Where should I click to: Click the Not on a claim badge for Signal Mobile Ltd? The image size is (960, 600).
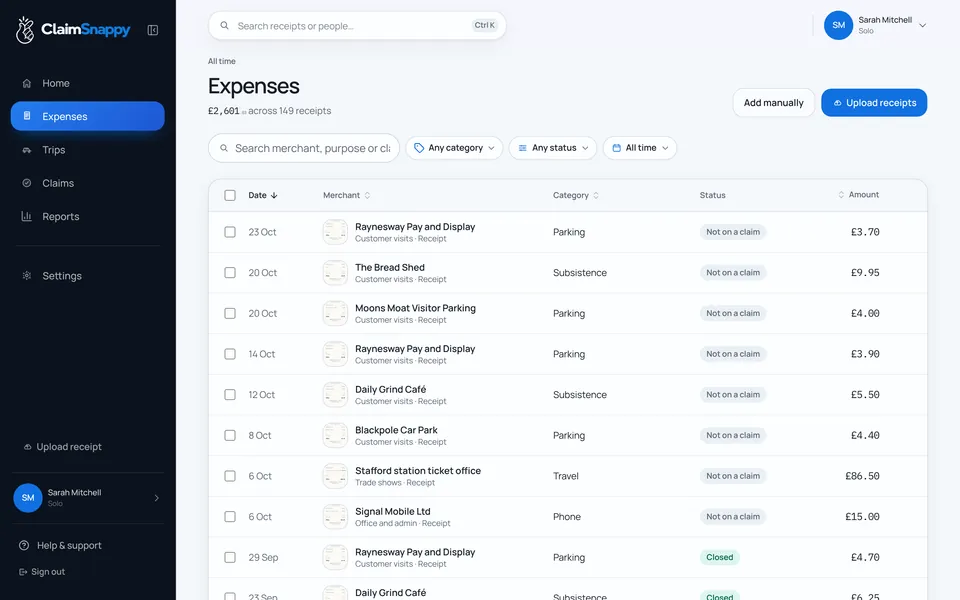tap(733, 517)
